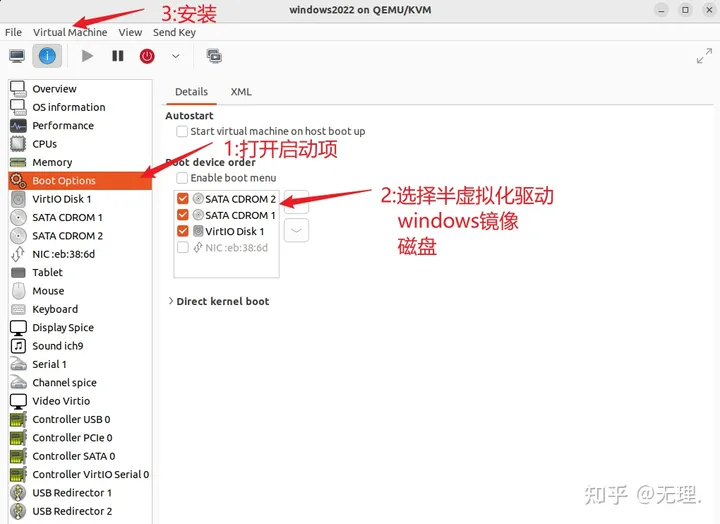Move selected boot device up
Image resolution: width=720 pixels, height=524 pixels.
[297, 202]
